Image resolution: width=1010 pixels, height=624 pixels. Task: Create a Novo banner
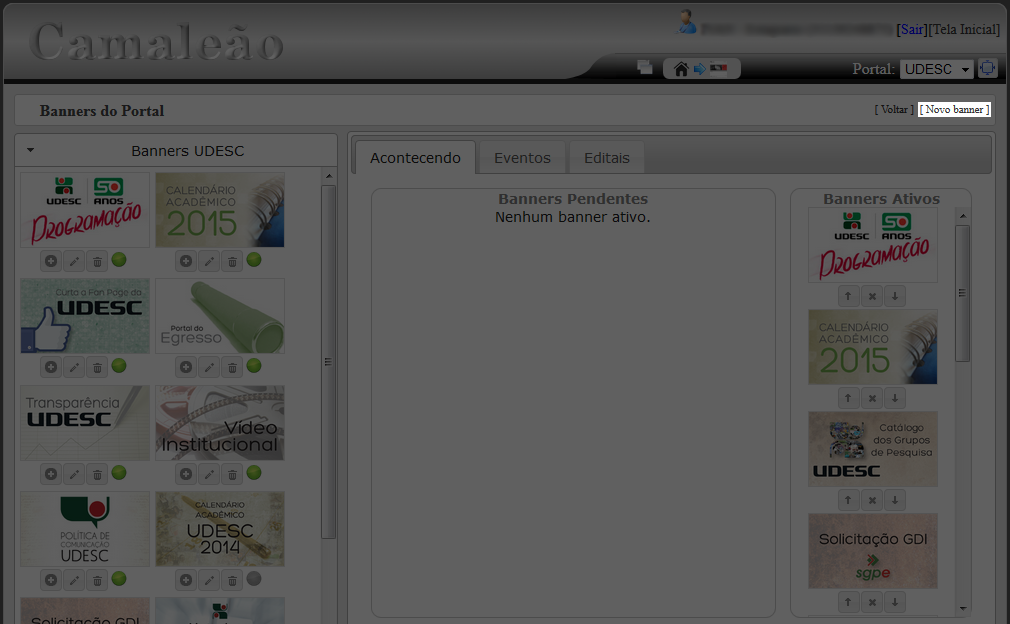coord(954,109)
